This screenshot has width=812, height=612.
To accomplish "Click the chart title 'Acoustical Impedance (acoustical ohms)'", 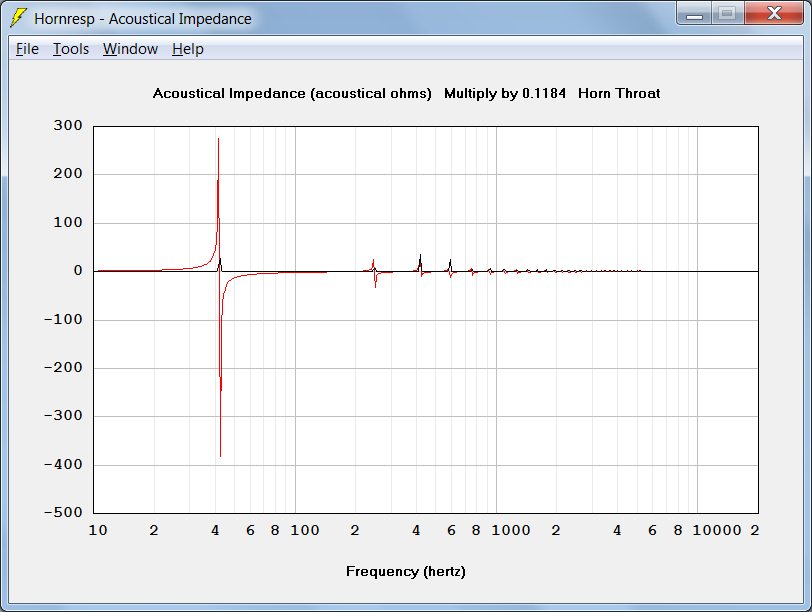I will 292,94.
